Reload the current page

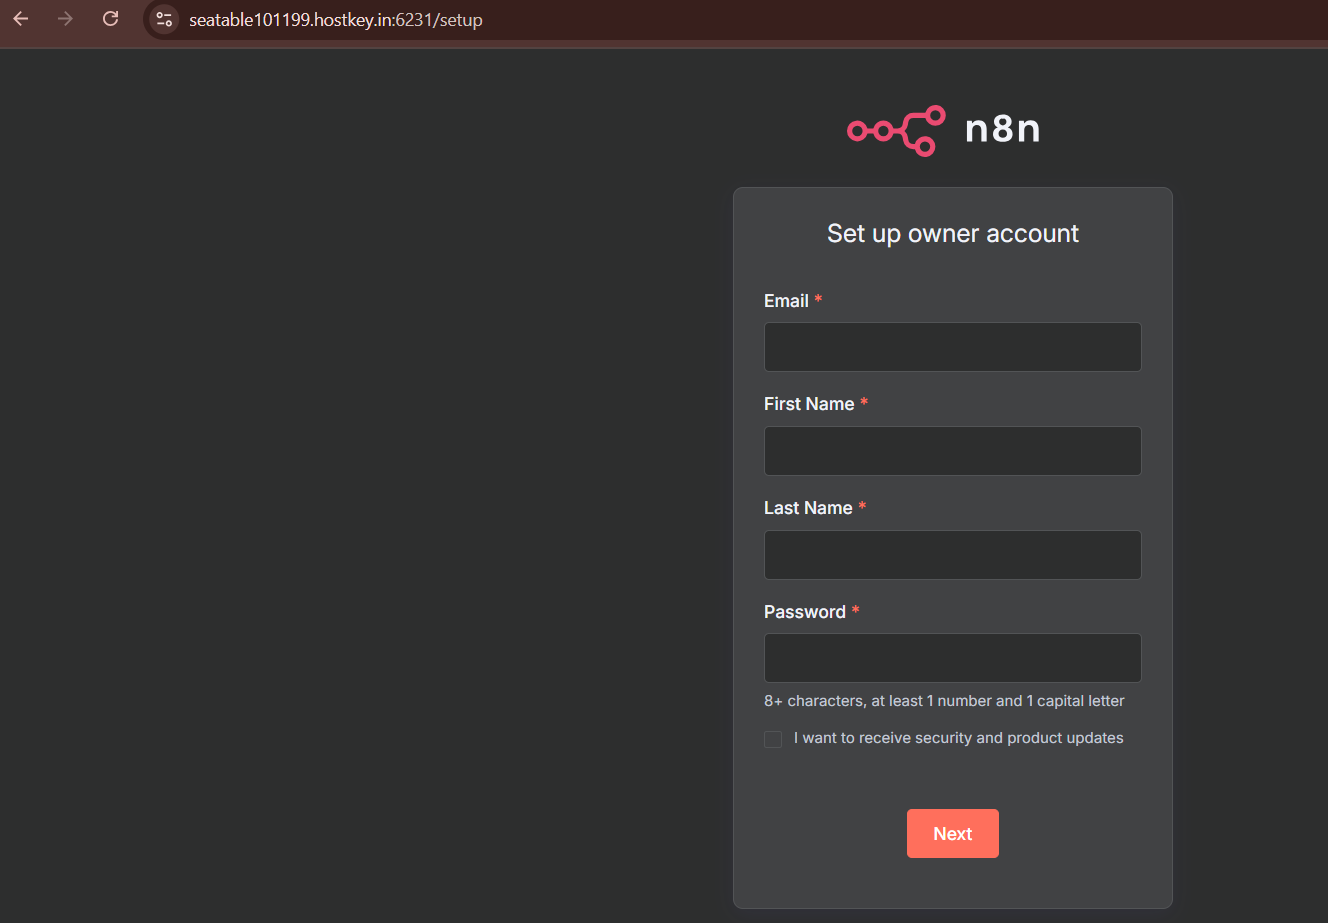(111, 19)
